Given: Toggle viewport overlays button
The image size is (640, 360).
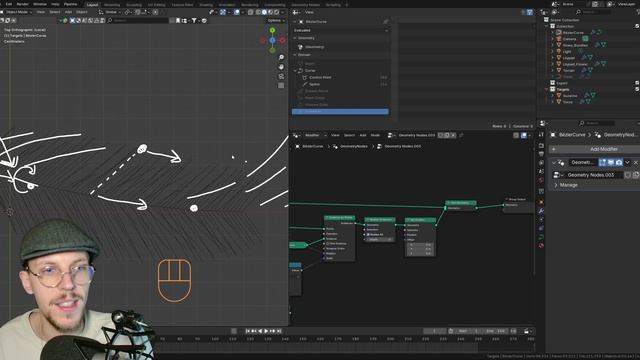Looking at the screenshot, I should coord(237,12).
